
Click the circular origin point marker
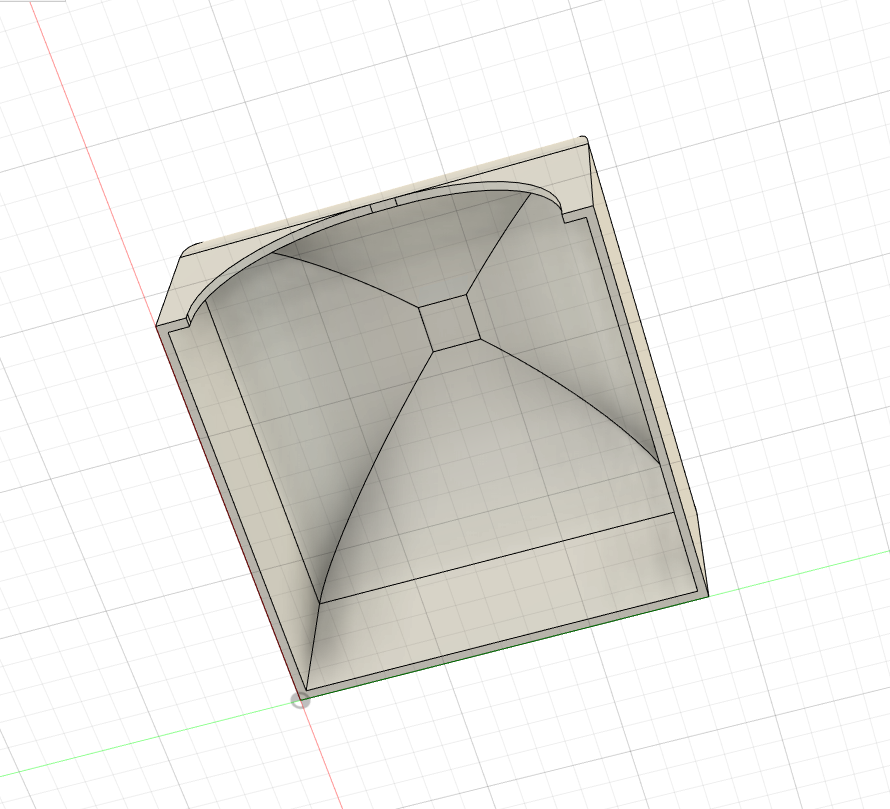tap(301, 701)
